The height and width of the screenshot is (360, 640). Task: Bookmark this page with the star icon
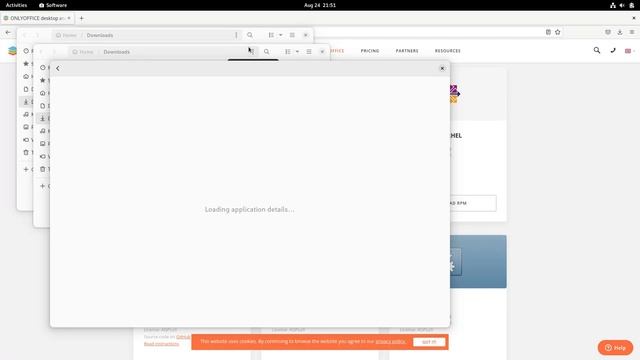pyautogui.click(x=558, y=32)
